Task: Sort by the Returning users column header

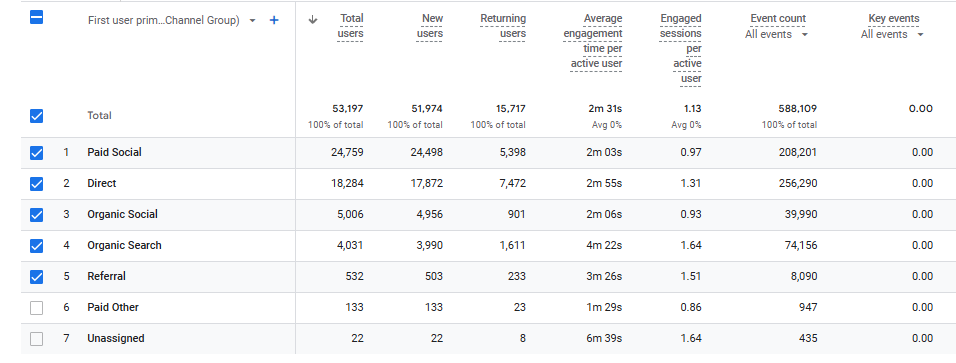Action: (503, 26)
